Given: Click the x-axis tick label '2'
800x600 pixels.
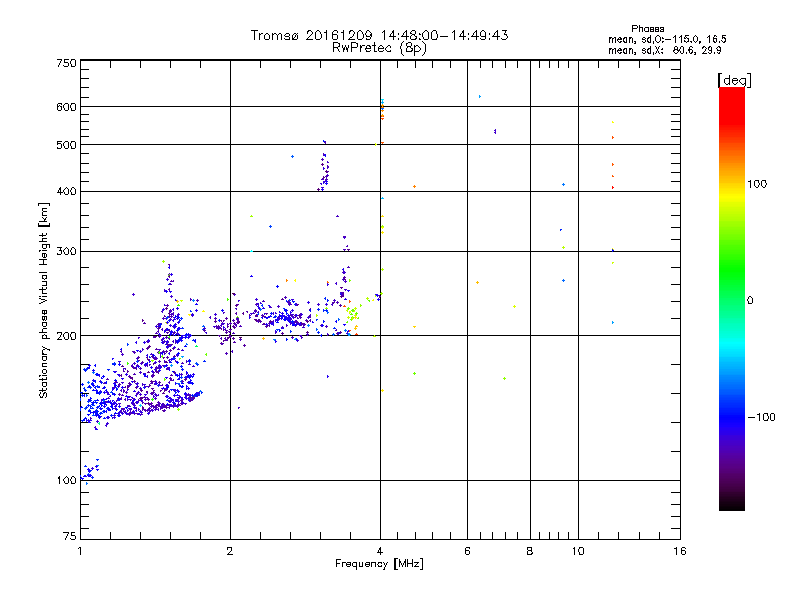Looking at the screenshot, I should (230, 551).
